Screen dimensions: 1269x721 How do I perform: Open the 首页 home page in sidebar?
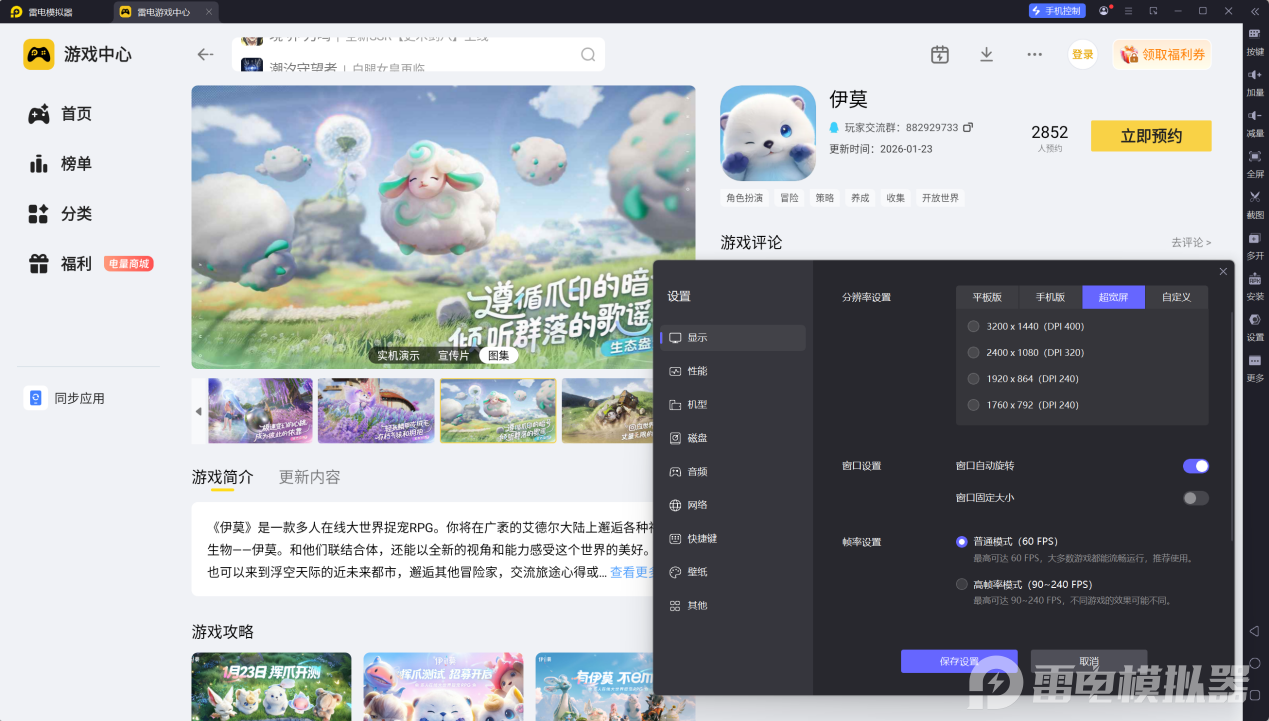click(x=60, y=114)
